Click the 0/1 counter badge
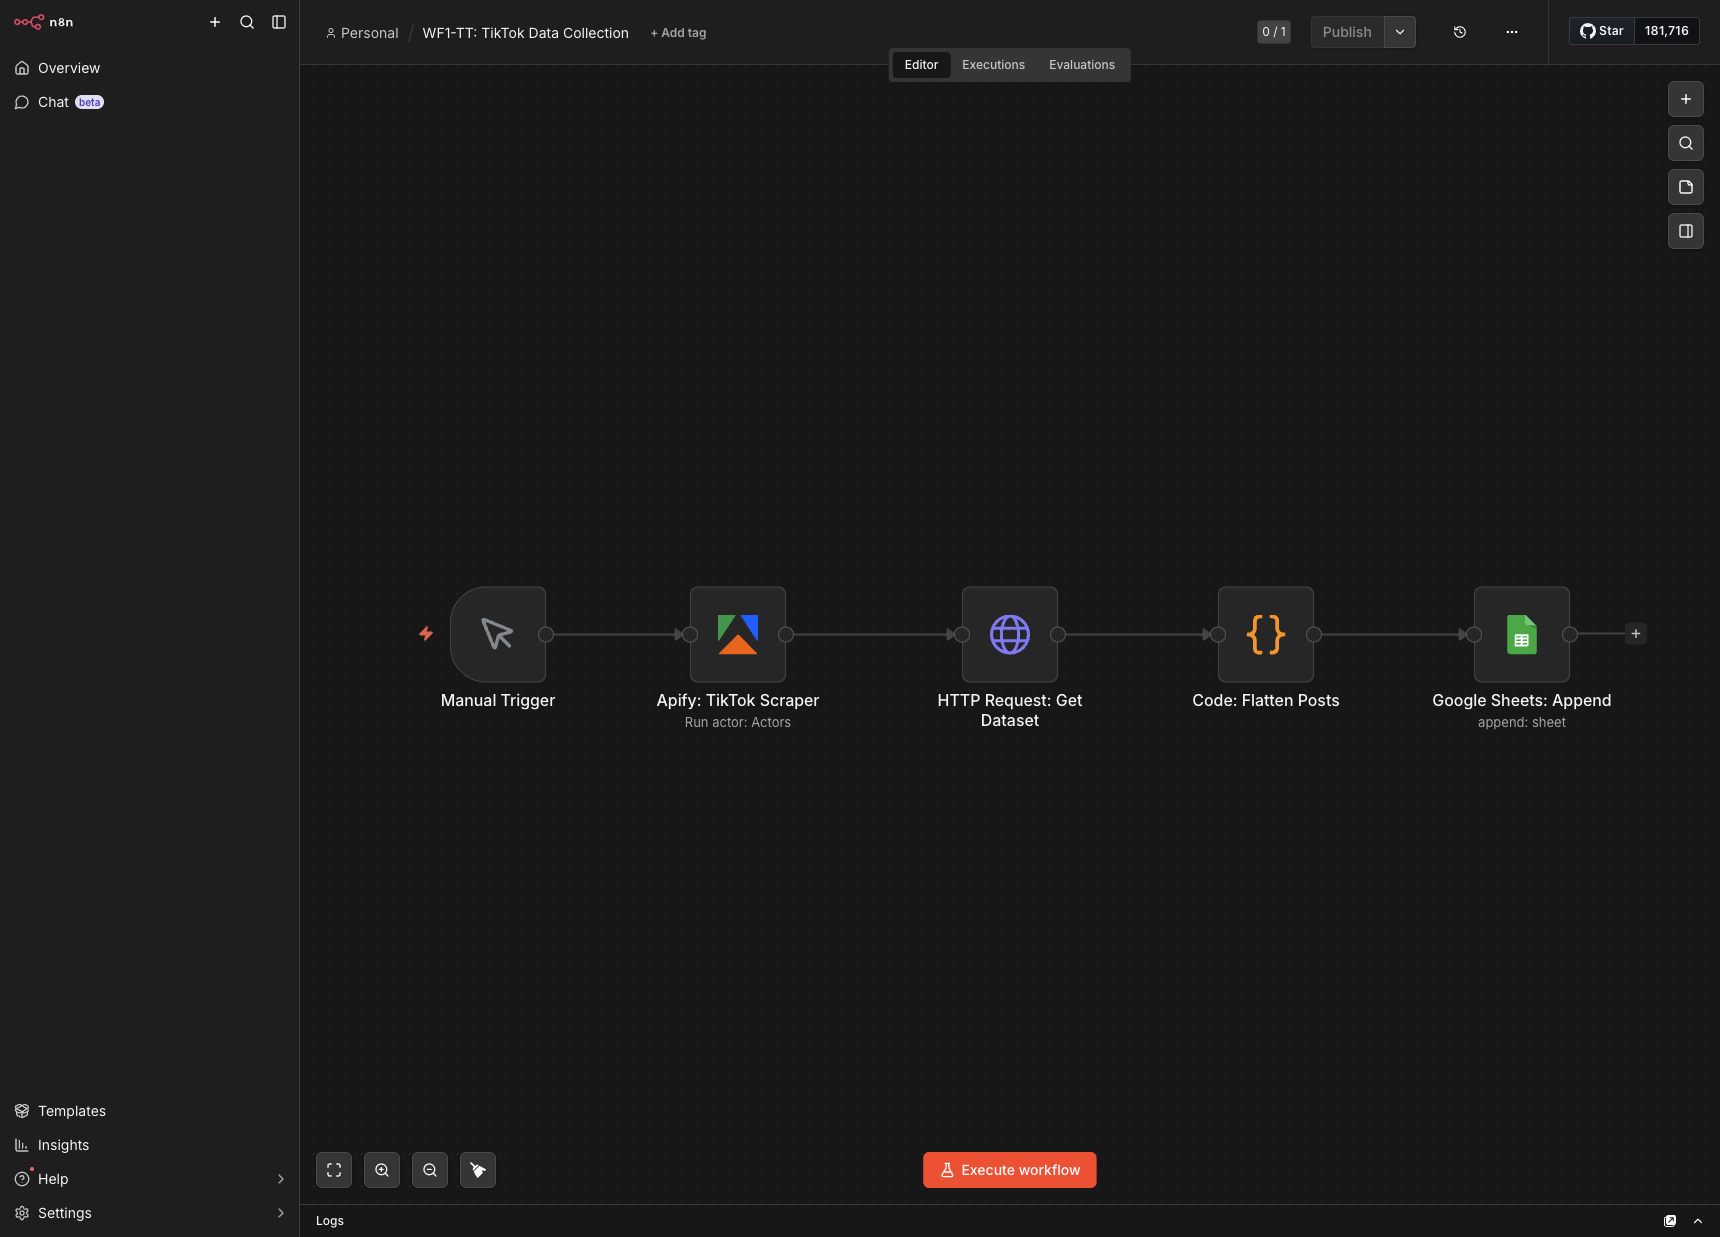The width and height of the screenshot is (1720, 1237). tap(1274, 32)
